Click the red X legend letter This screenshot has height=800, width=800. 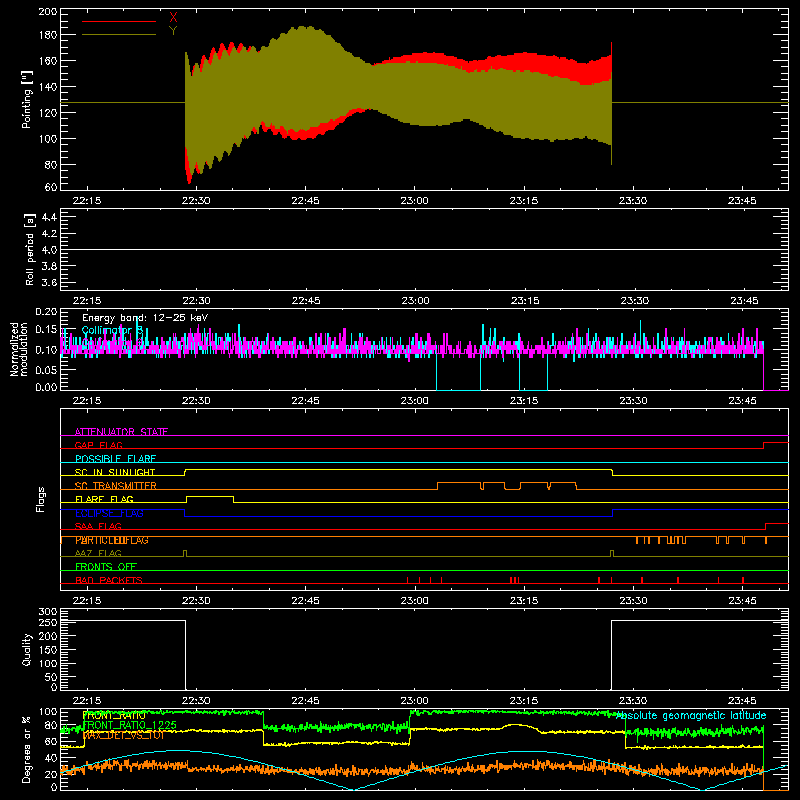[x=173, y=18]
